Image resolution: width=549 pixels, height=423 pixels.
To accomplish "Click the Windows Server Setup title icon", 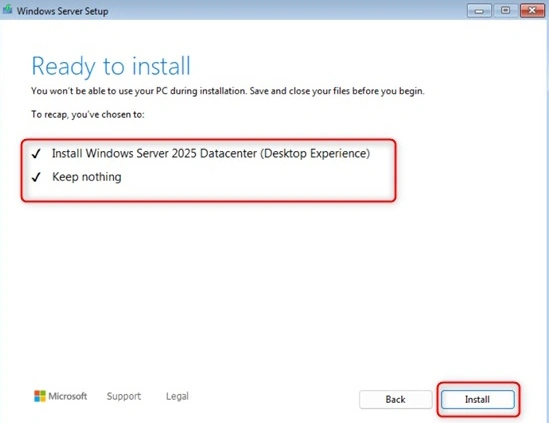I will (x=8, y=10).
